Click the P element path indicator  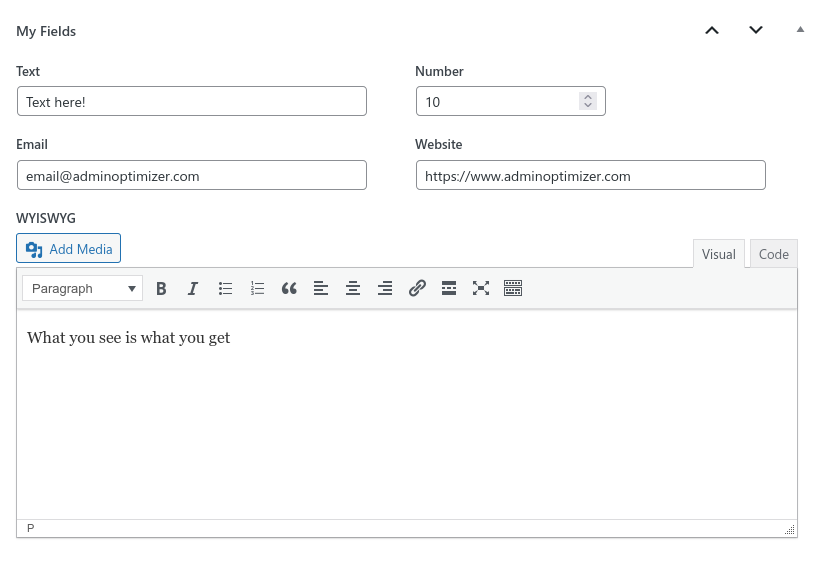tap(30, 528)
